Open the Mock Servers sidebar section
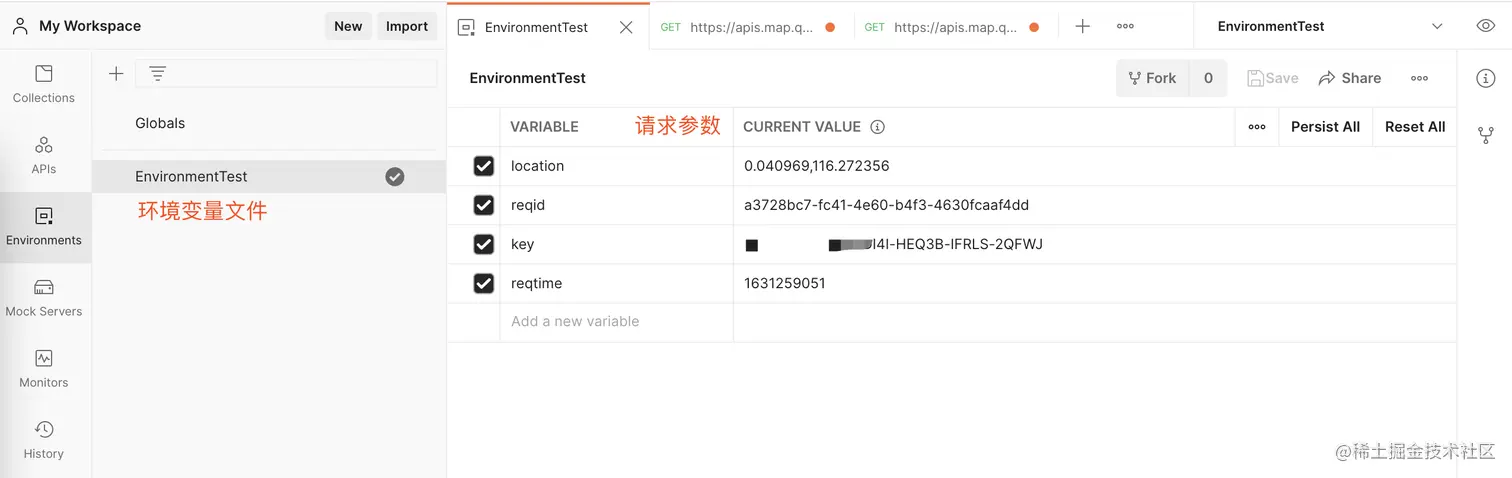This screenshot has width=1512, height=478. pyautogui.click(x=44, y=297)
